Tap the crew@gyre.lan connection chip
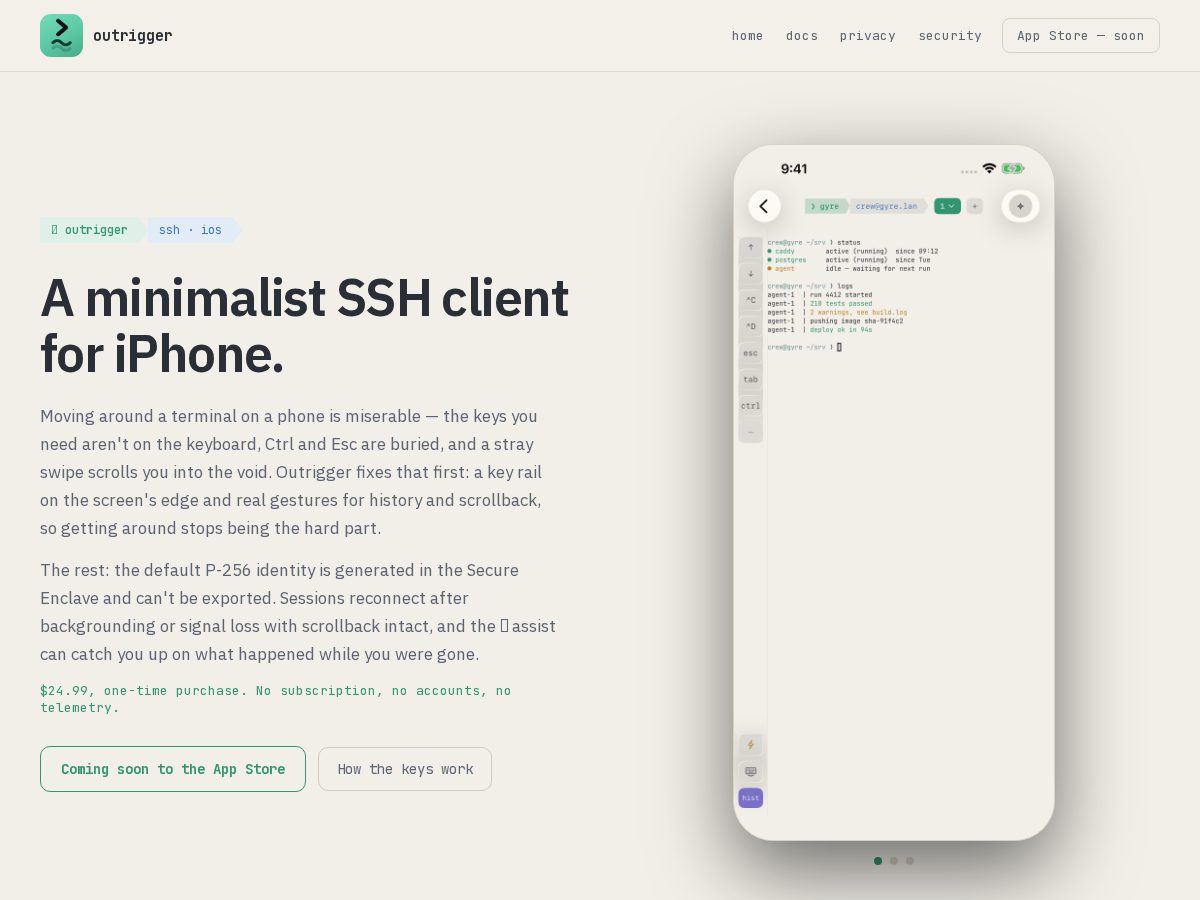The height and width of the screenshot is (900, 1200). tap(887, 206)
